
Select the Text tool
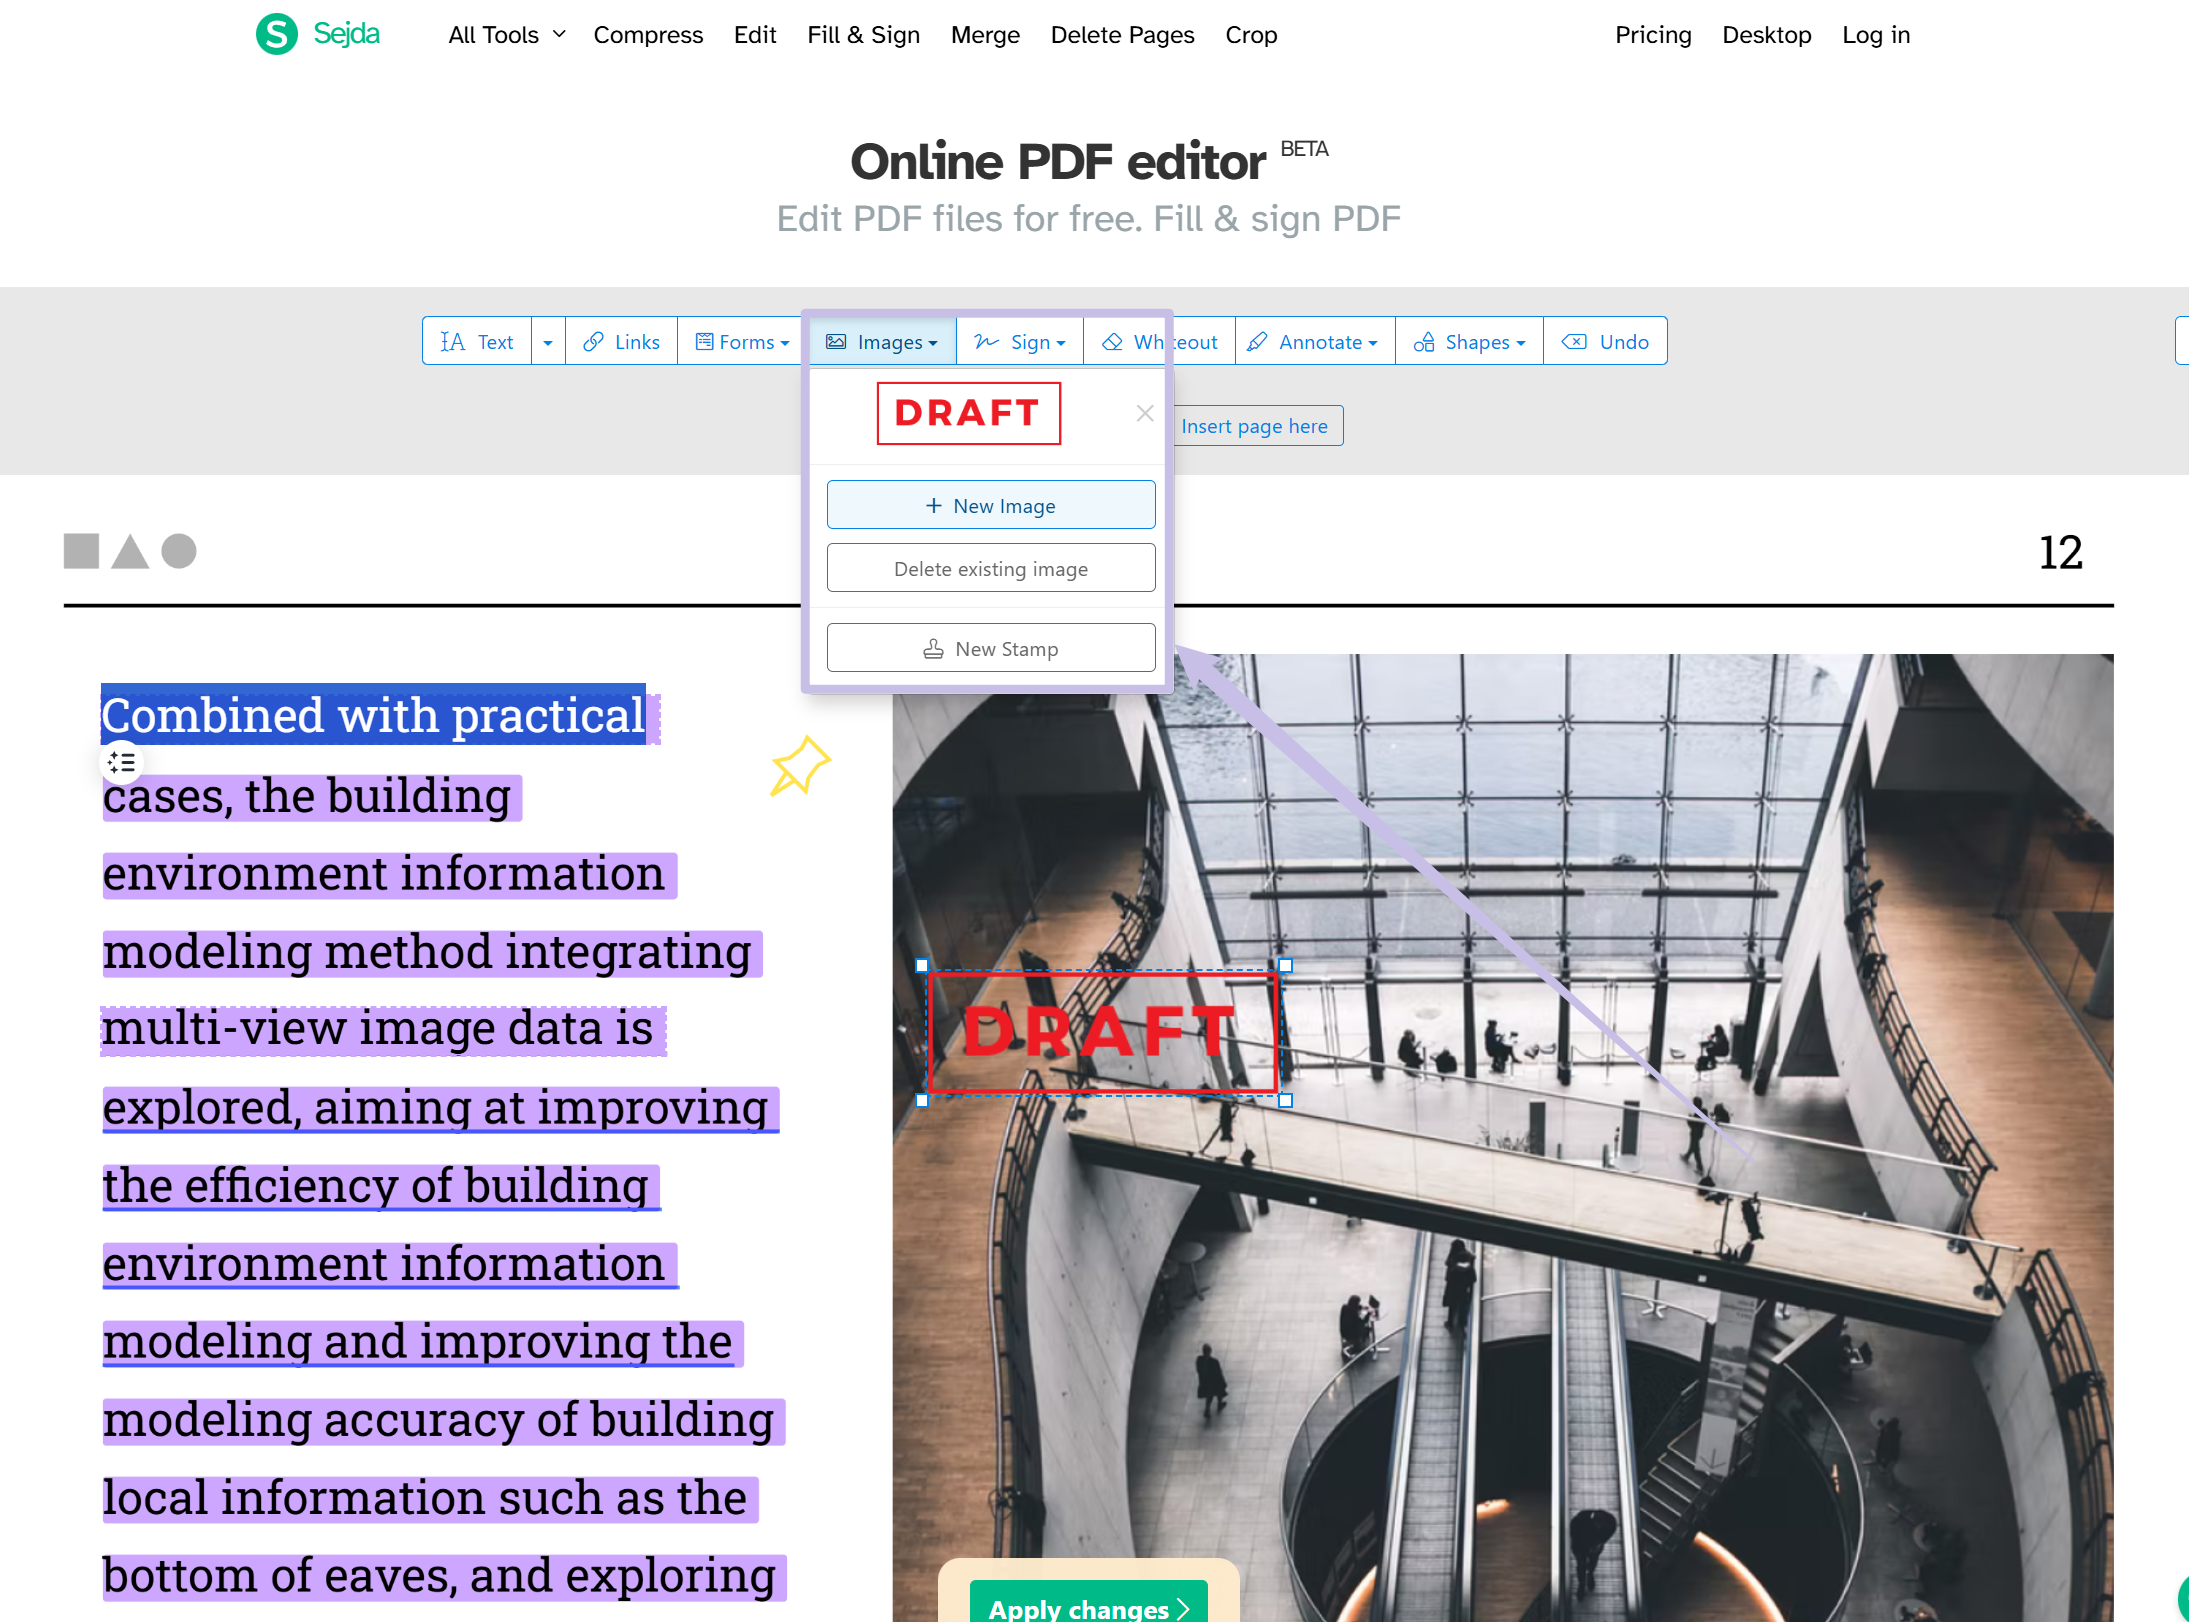tap(477, 341)
